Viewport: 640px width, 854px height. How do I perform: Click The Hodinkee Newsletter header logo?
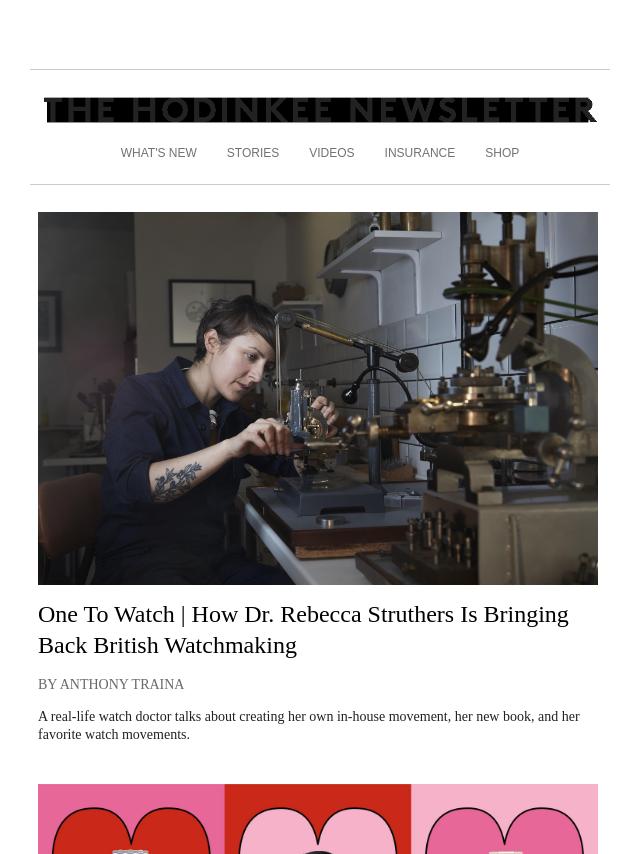(x=320, y=111)
